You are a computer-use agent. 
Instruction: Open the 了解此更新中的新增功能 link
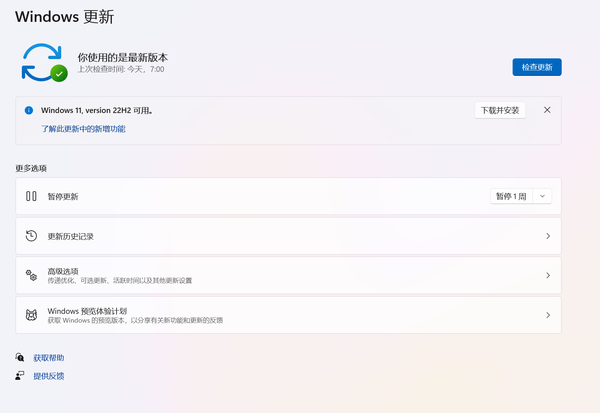(x=83, y=129)
